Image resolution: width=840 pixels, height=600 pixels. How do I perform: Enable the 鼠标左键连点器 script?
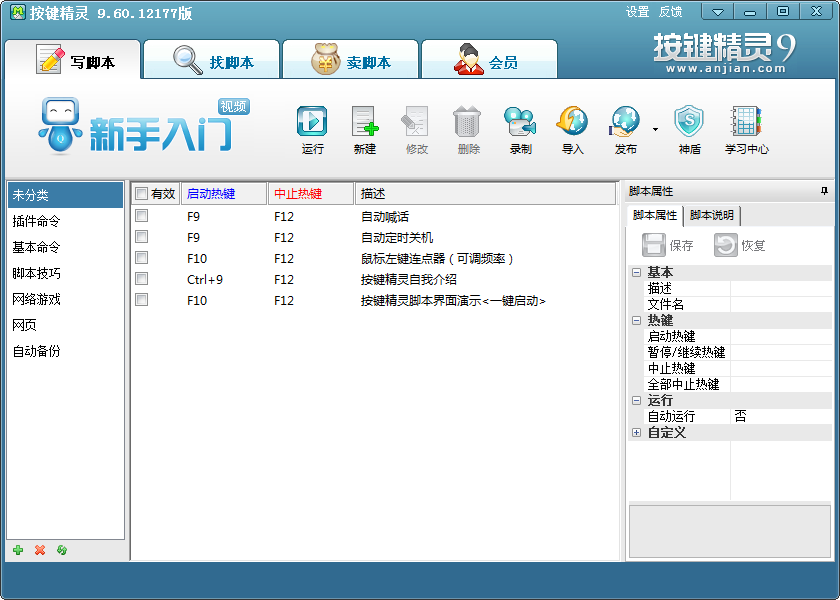[x=141, y=258]
